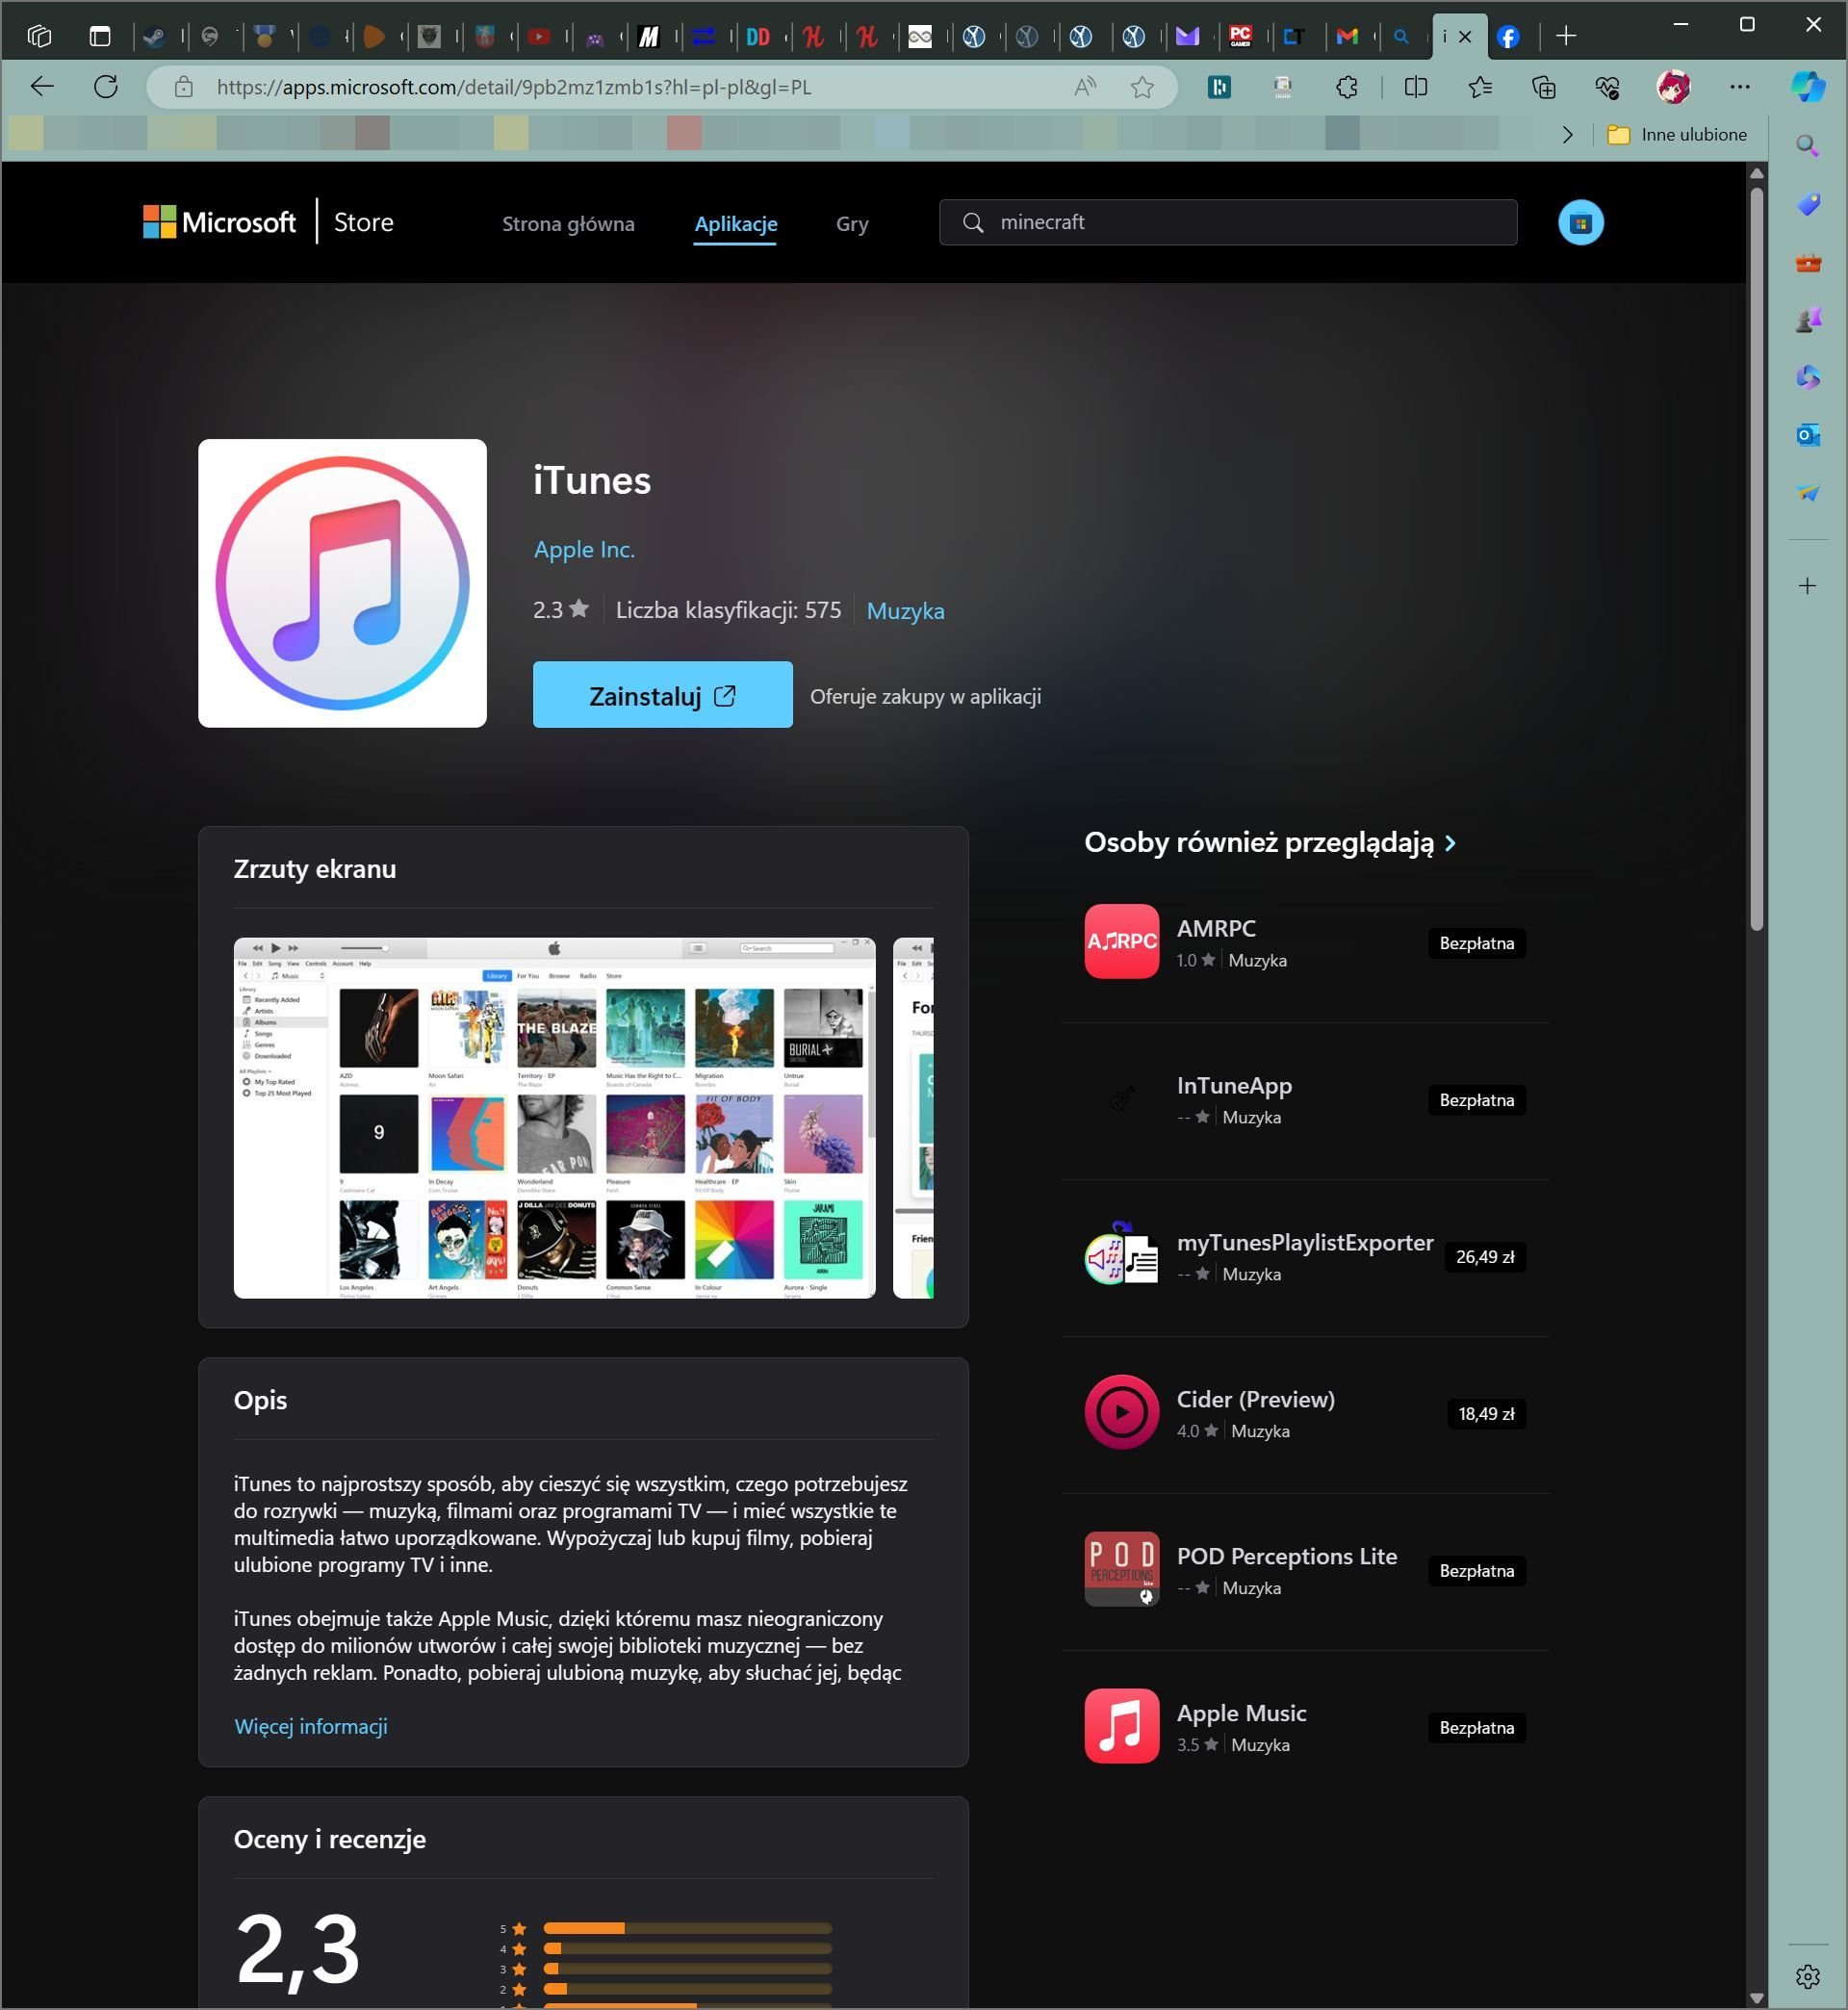The image size is (1848, 2010).
Task: Close the current iTunes tab
Action: tap(1465, 37)
